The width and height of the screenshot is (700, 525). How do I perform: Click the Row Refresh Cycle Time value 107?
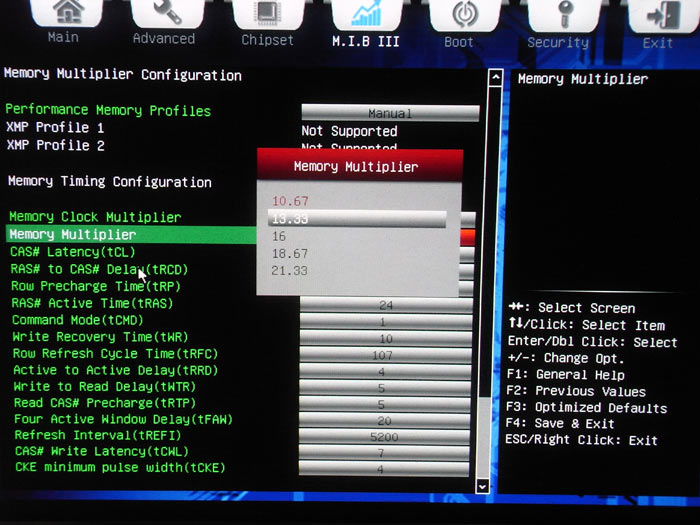[x=386, y=355]
